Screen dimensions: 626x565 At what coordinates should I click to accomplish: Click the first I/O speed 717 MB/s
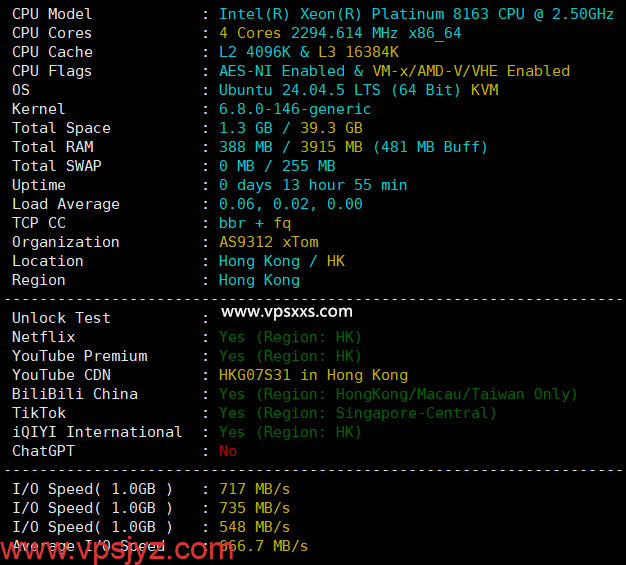click(254, 489)
